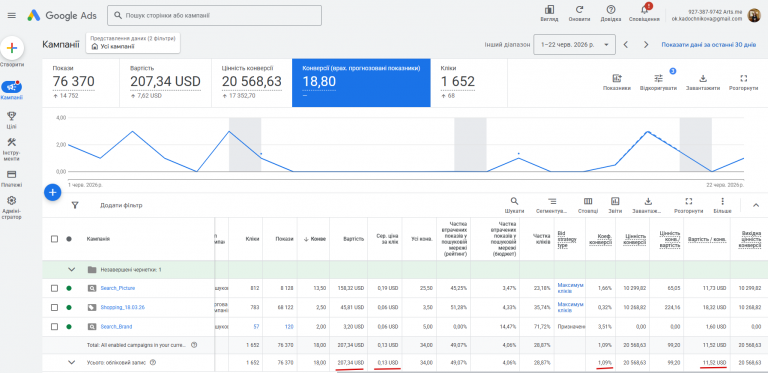Open Інструменти tools in the sidebar
Image resolution: width=768 pixels, height=373 pixels.
(x=12, y=149)
